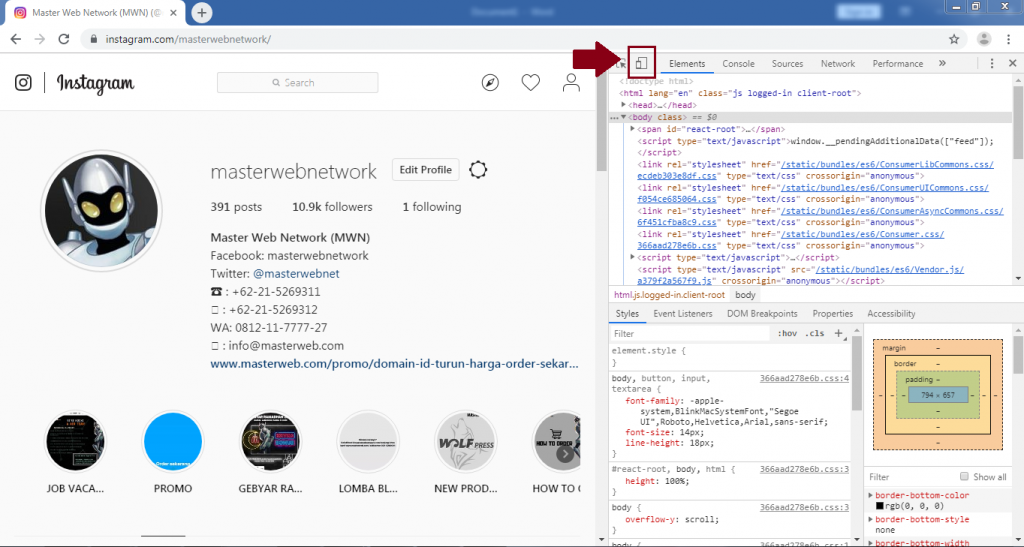Viewport: 1024px width, 547px height.
Task: Click the 794 × 657 box model content
Action: (938, 395)
